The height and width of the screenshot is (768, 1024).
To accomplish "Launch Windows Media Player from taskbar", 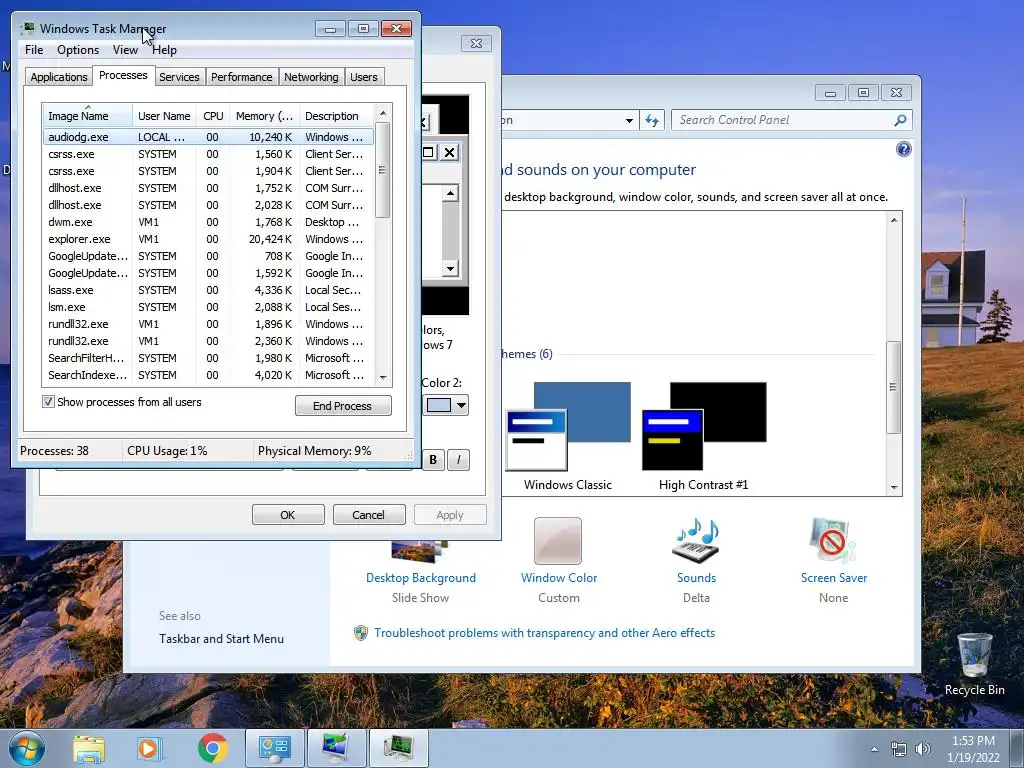I will click(149, 748).
